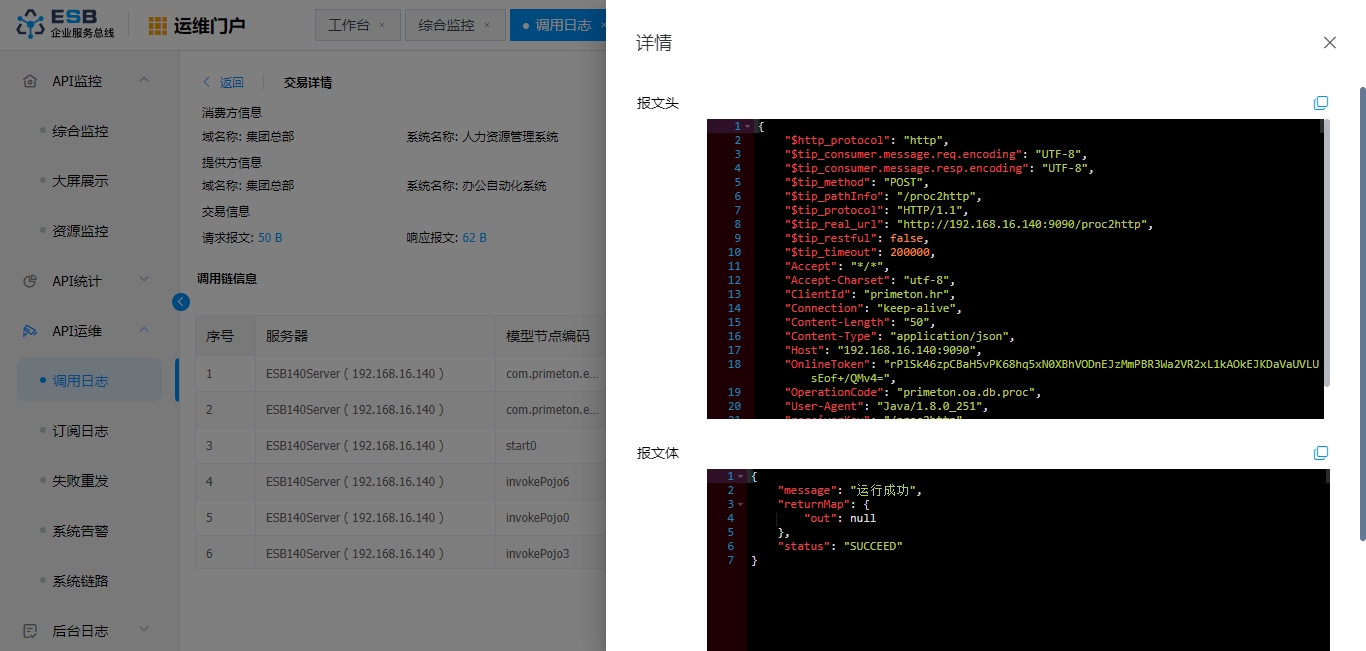The width and height of the screenshot is (1366, 651).
Task: Open the 运维门户 grid icon
Action: tap(158, 26)
